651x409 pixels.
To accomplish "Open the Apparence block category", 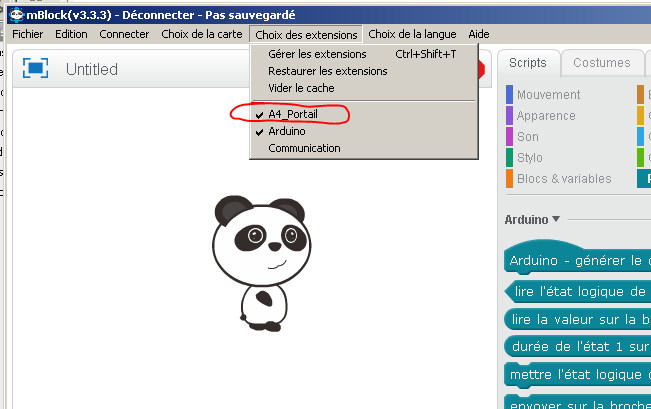I will click(545, 116).
